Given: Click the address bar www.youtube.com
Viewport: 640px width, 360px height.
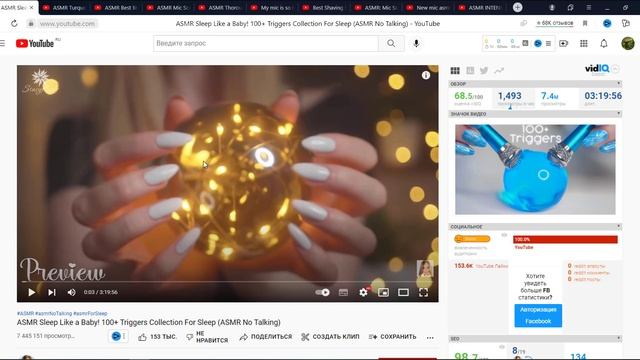Looking at the screenshot, I should [x=67, y=24].
